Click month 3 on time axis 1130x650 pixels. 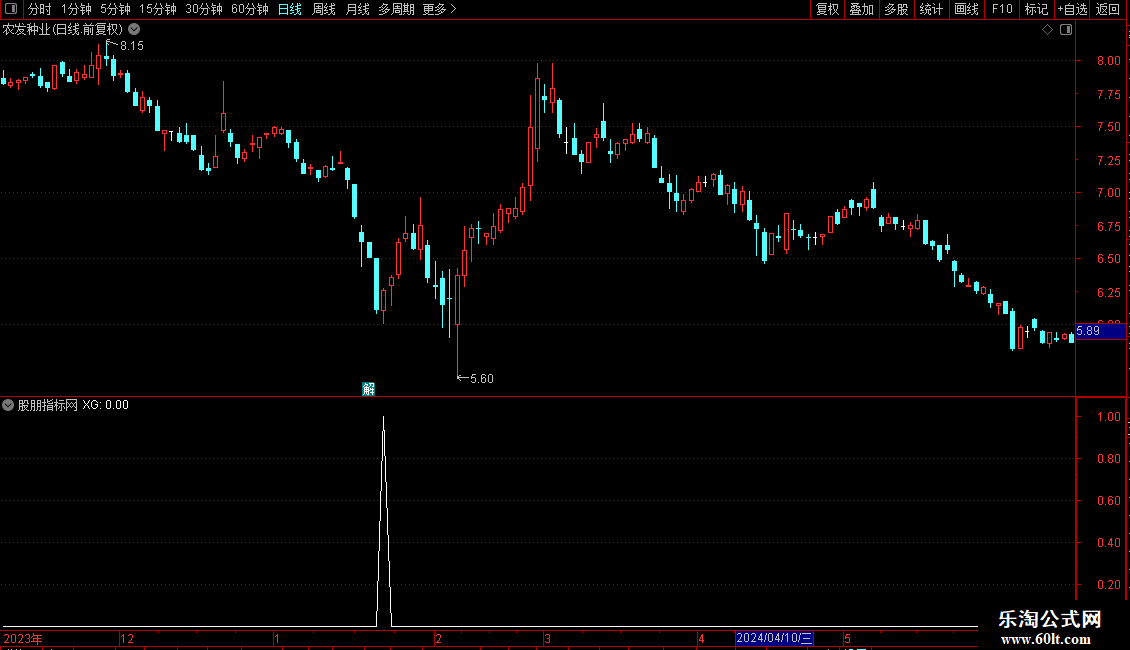pyautogui.click(x=548, y=638)
